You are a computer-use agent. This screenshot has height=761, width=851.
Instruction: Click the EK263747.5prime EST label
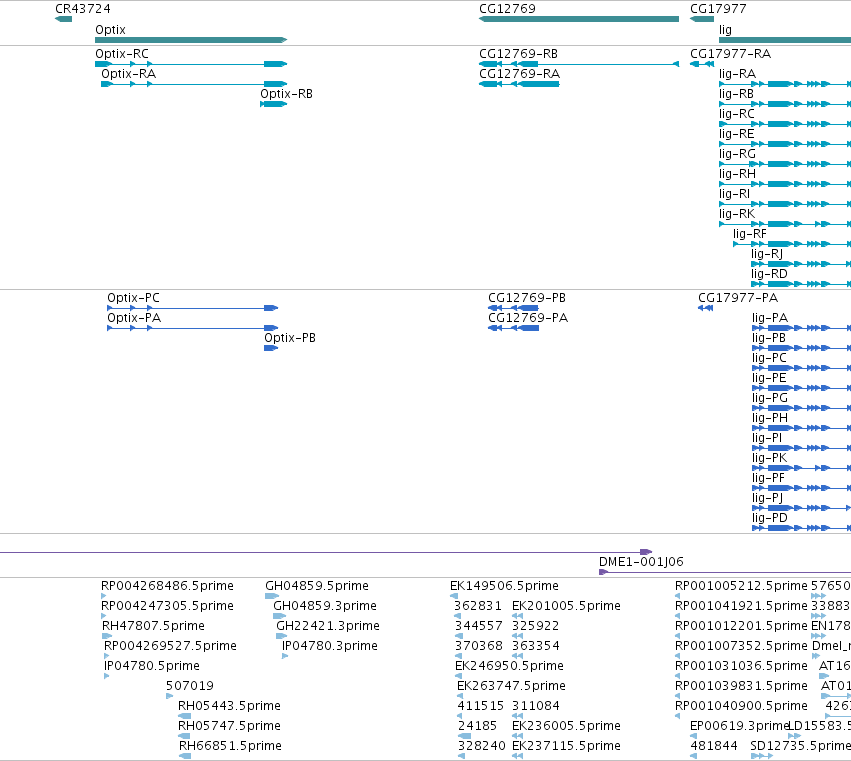click(x=511, y=687)
